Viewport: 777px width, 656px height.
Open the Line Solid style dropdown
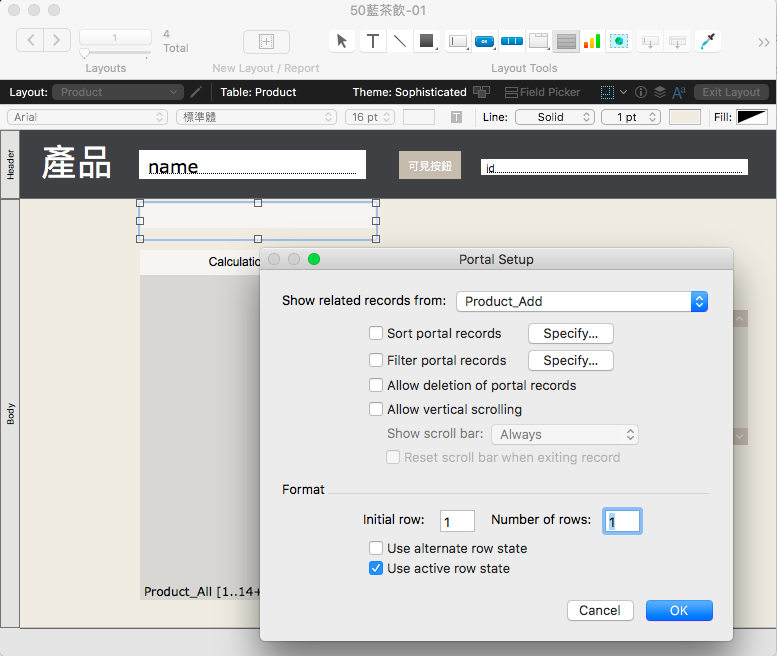(555, 117)
